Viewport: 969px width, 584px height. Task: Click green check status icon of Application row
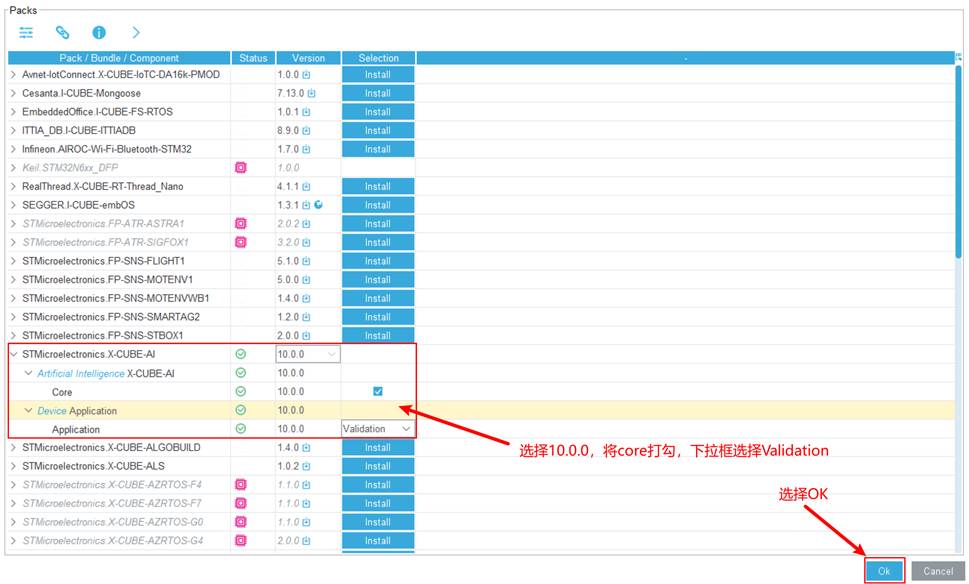(x=241, y=428)
